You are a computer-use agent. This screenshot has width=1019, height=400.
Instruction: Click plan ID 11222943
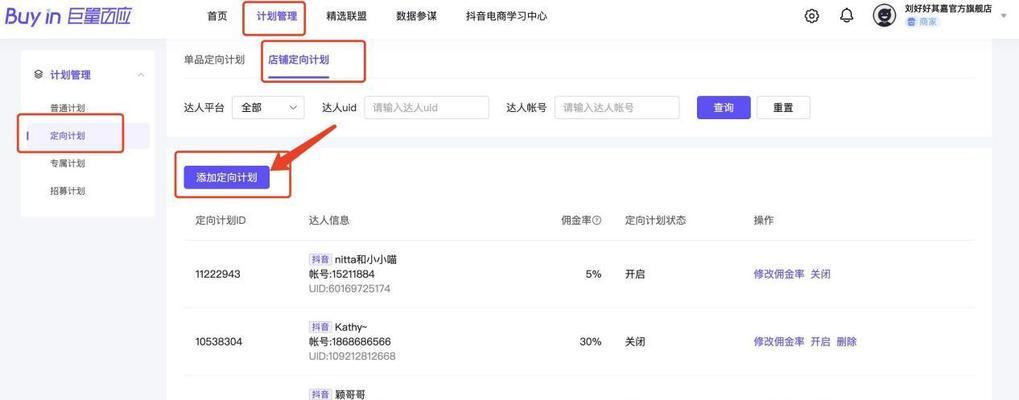(218, 274)
